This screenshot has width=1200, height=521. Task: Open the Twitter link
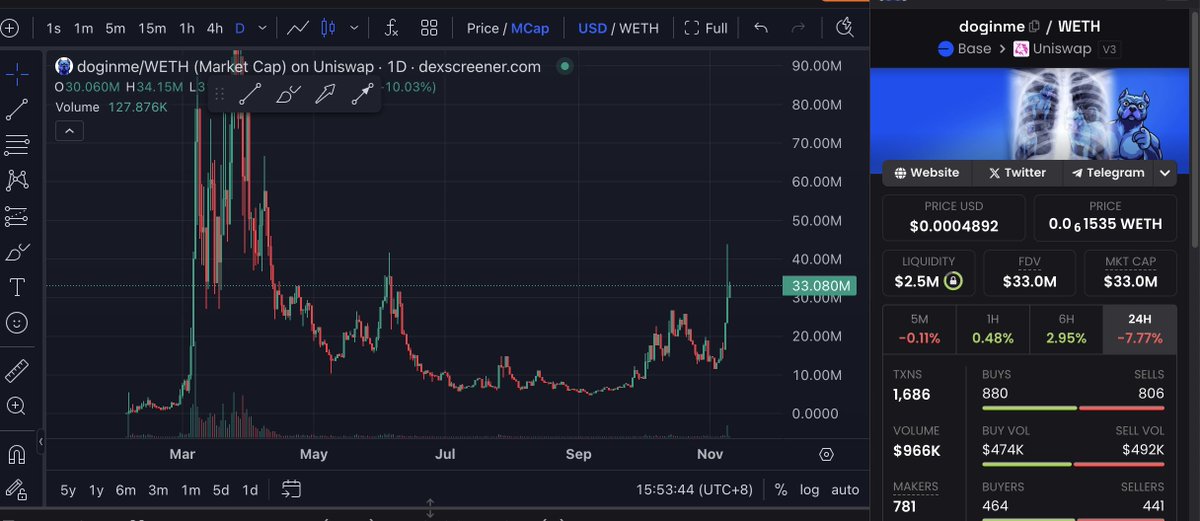coord(1017,173)
